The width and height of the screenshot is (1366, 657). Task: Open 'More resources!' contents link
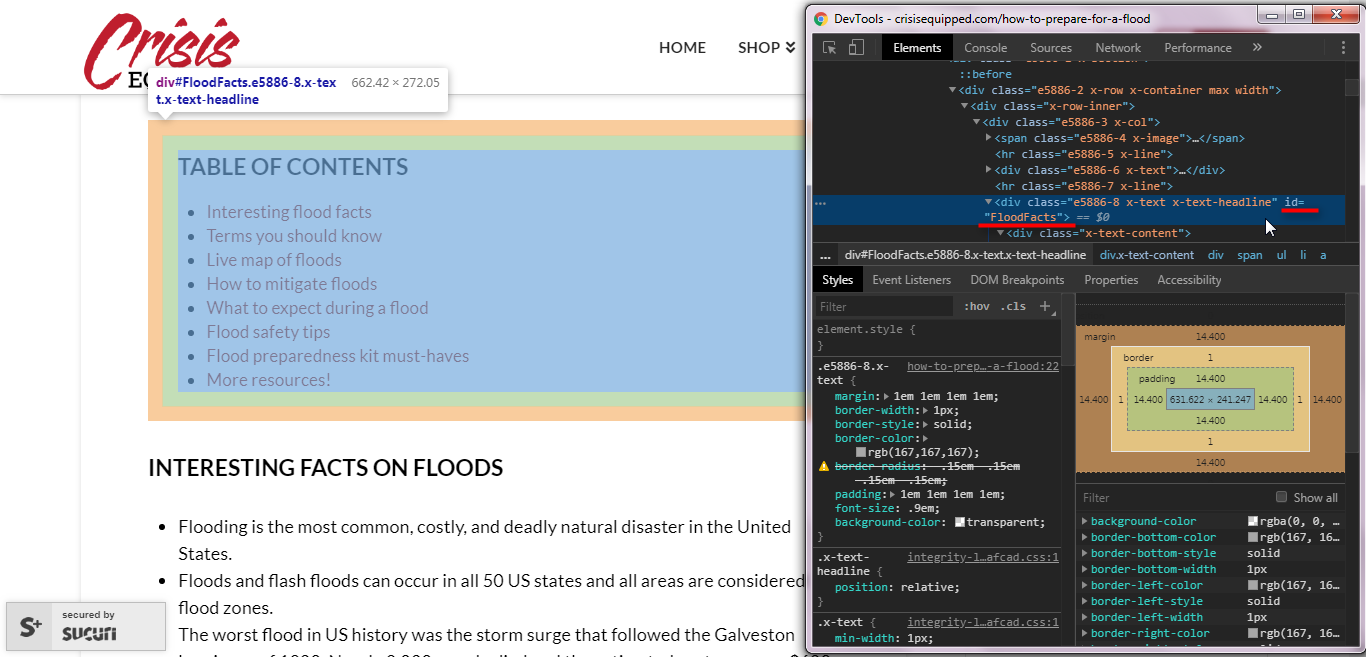pyautogui.click(x=268, y=380)
